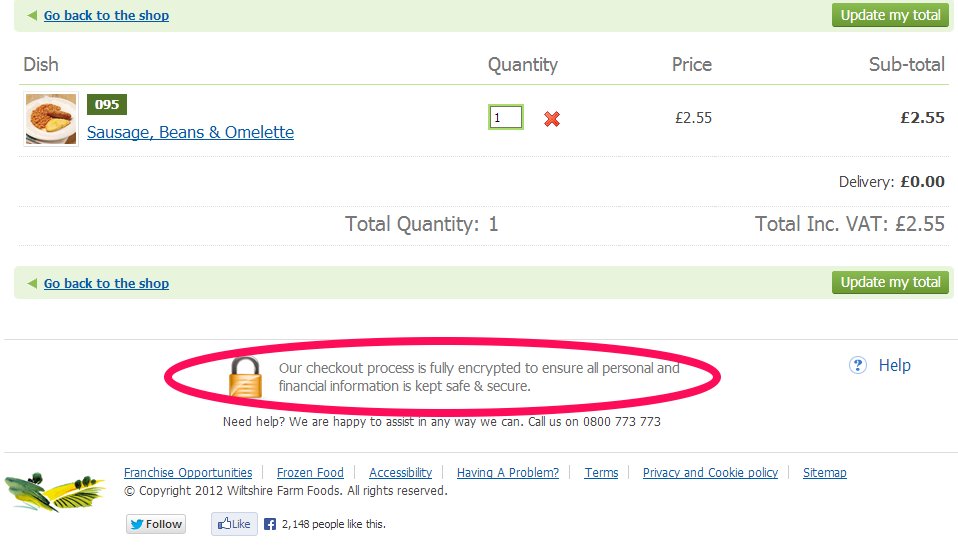Click top green back arrow icon
Viewport: 958px width, 545px height.
click(32, 15)
